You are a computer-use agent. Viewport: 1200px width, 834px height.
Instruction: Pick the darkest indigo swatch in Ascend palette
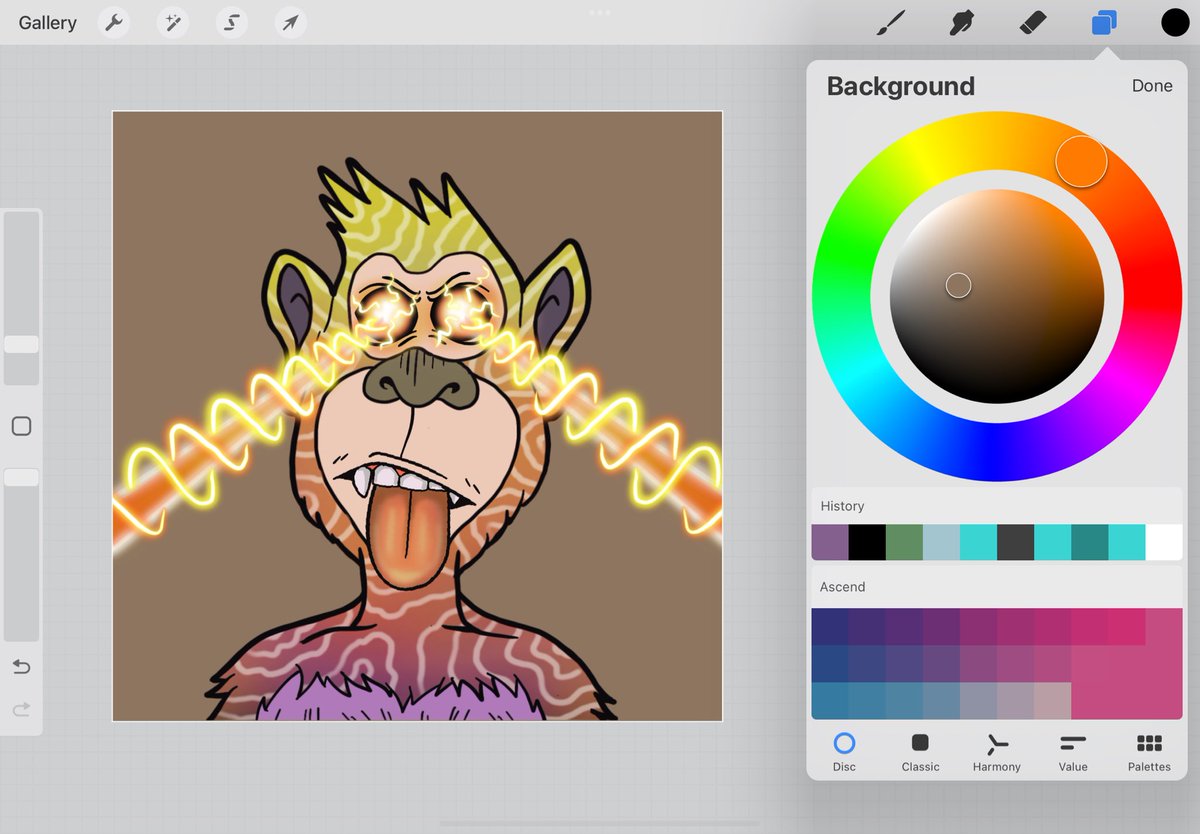(830, 626)
